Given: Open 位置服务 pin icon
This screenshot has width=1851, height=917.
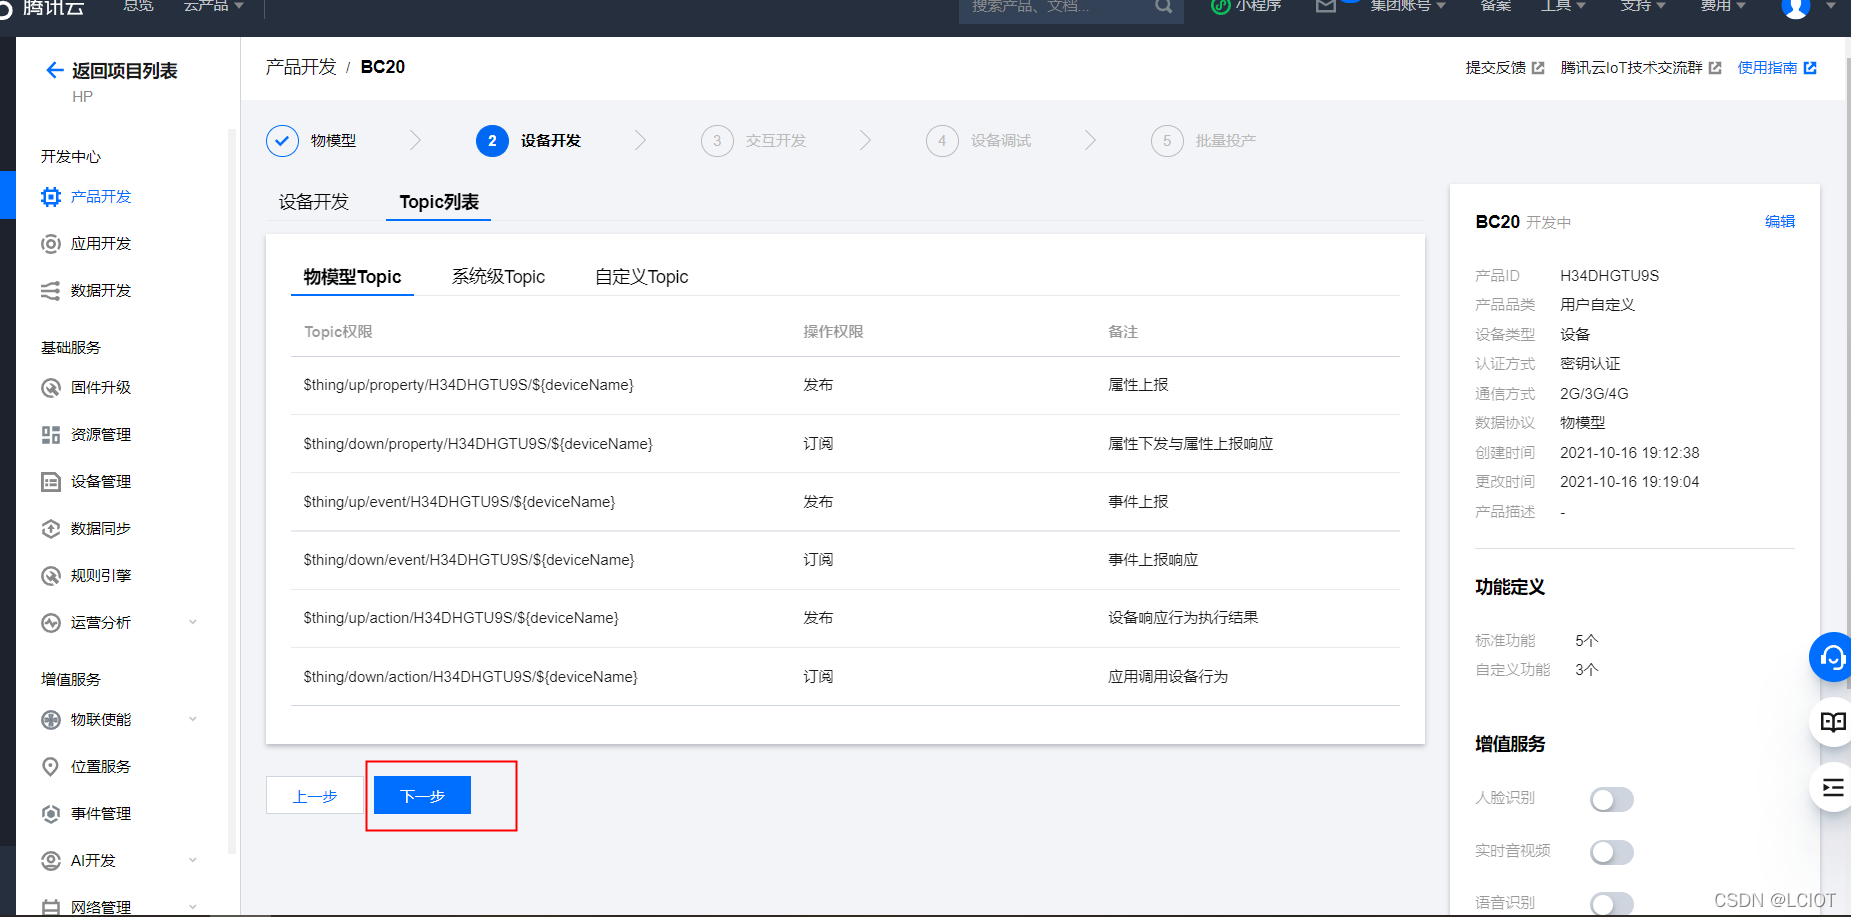Looking at the screenshot, I should pyautogui.click(x=51, y=767).
